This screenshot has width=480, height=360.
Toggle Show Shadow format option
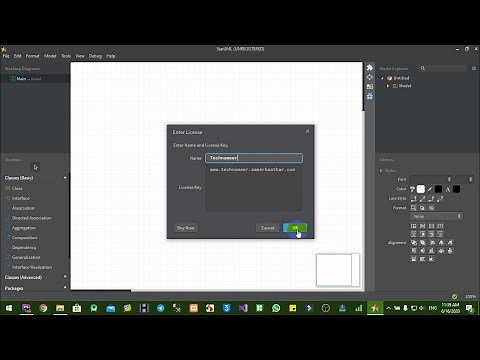422,208
